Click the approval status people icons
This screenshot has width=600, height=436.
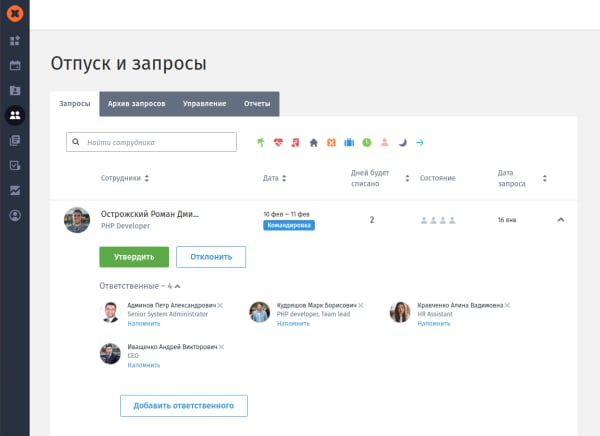(x=438, y=220)
